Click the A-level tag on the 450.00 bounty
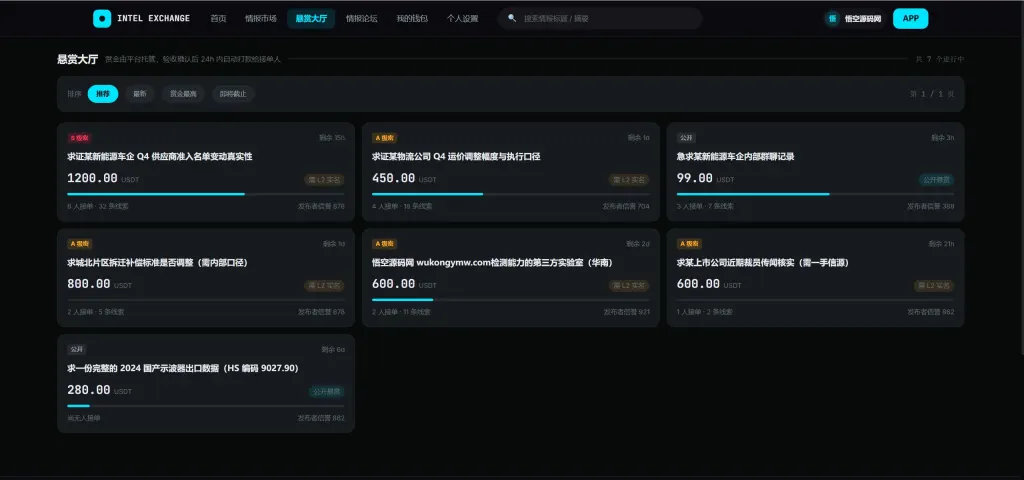 [385, 138]
